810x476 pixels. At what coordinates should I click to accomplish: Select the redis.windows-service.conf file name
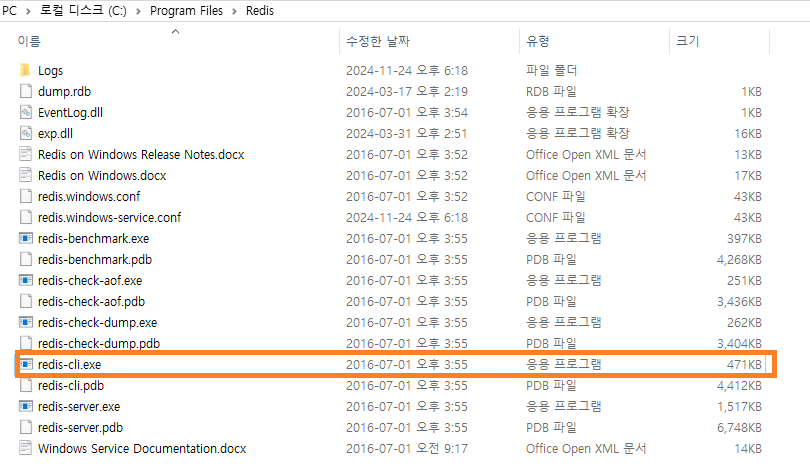pos(110,218)
